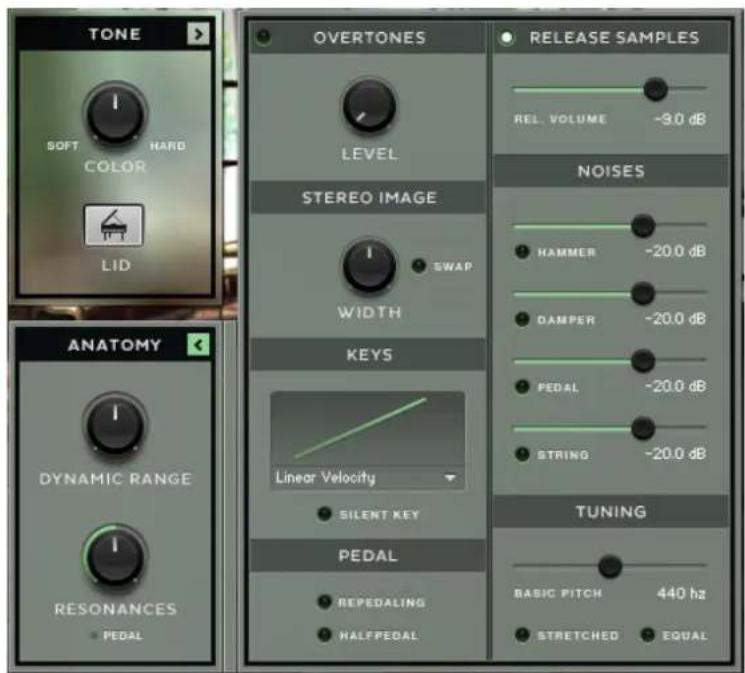Screen dimensions: 745x673
Task: Click the String -20.0 dB value
Action: point(675,453)
